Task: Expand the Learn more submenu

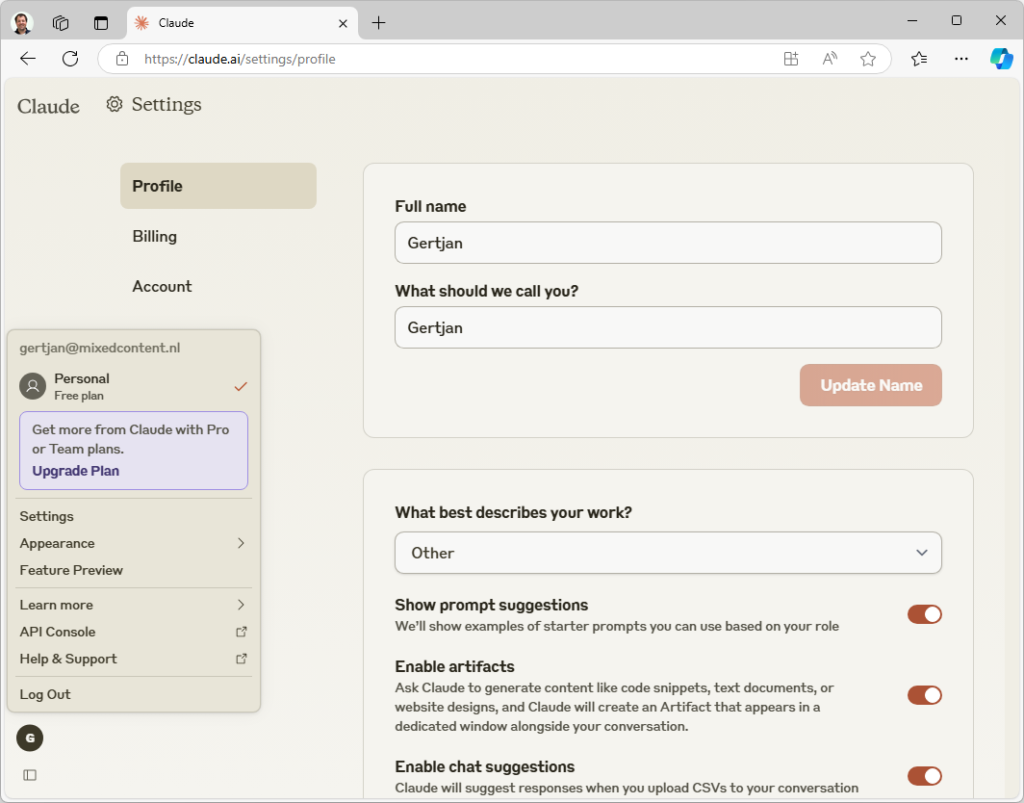Action: point(132,605)
